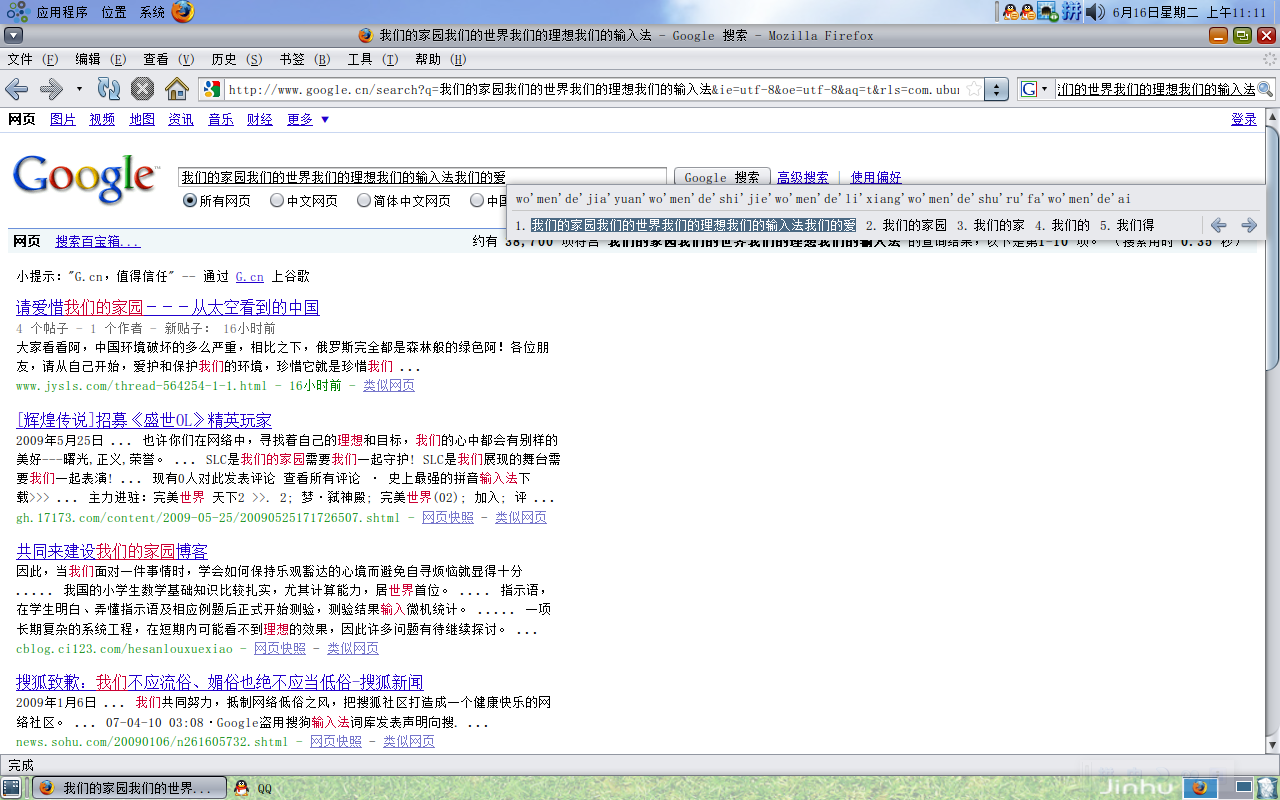The height and width of the screenshot is (800, 1280).
Task: Open the 编辑 menu
Action: (x=100, y=59)
